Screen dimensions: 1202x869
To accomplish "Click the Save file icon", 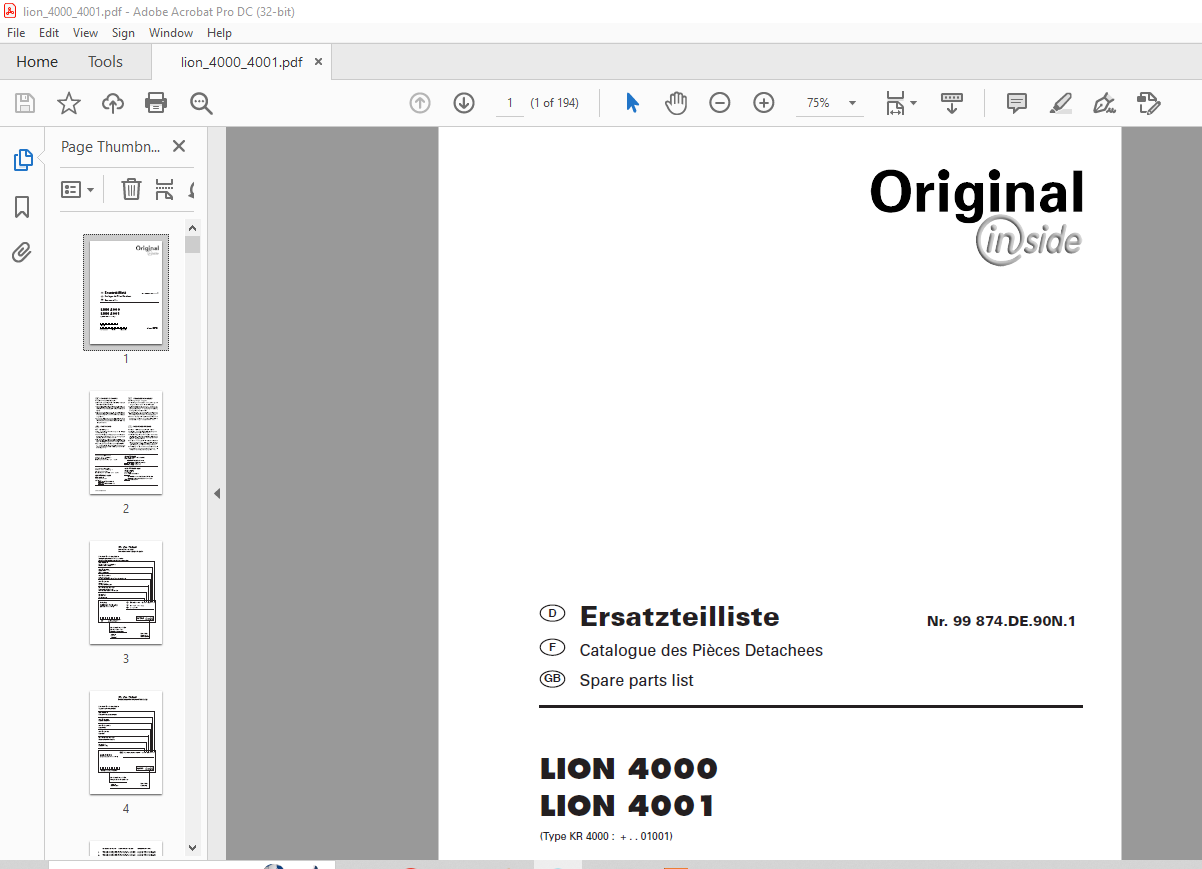I will [x=25, y=103].
